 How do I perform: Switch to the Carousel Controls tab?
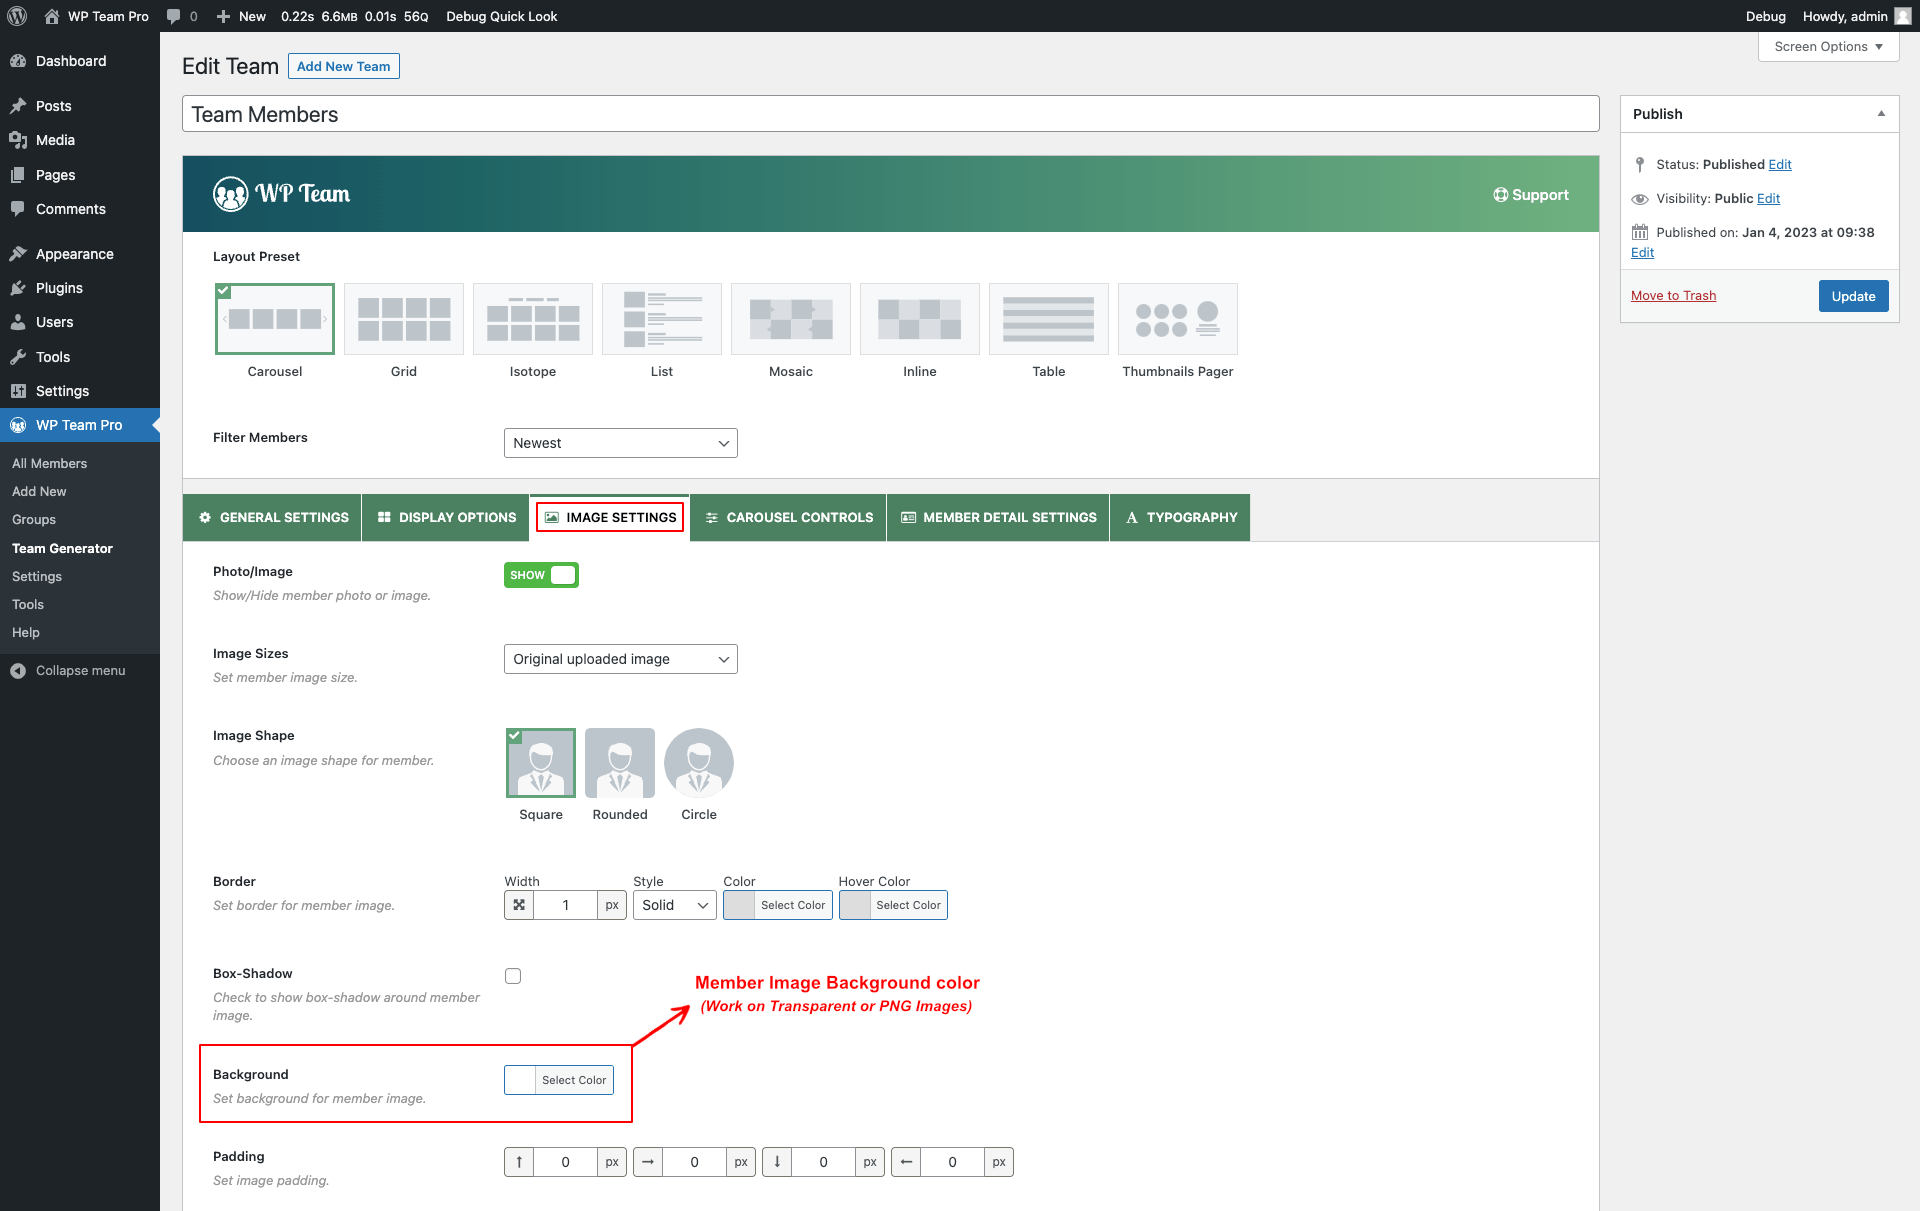[787, 517]
